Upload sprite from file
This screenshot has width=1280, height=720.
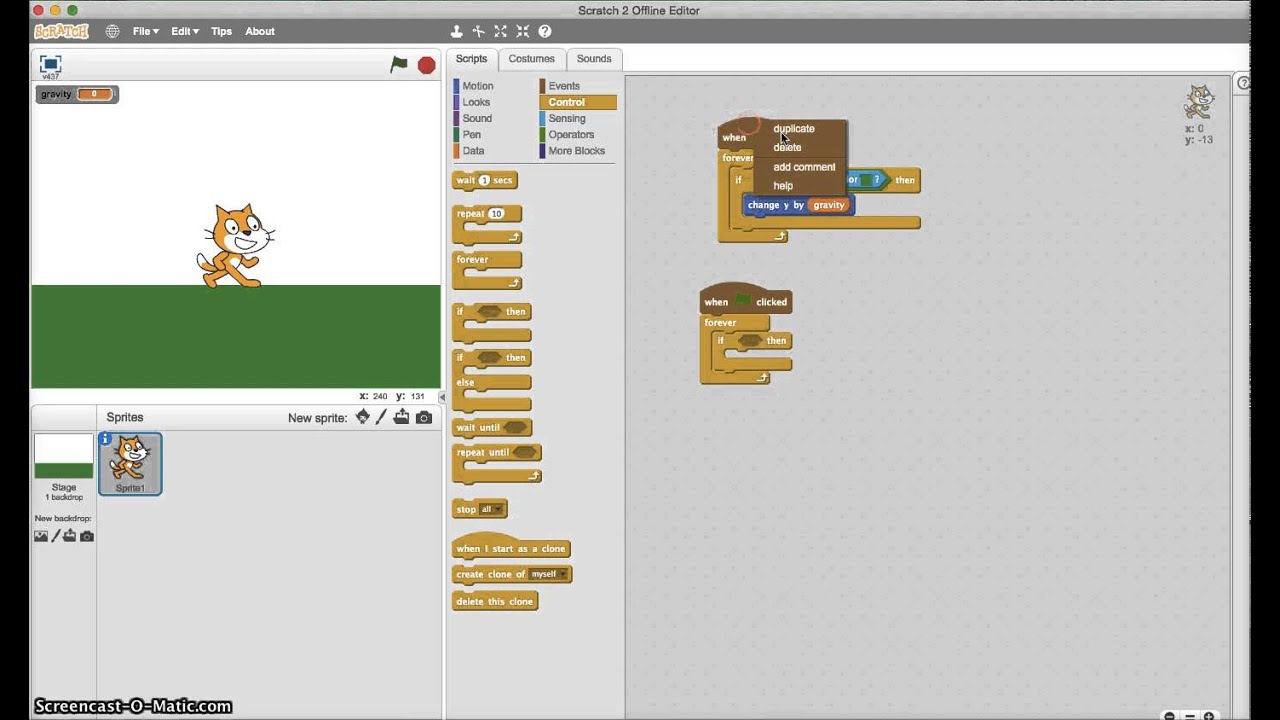401,417
